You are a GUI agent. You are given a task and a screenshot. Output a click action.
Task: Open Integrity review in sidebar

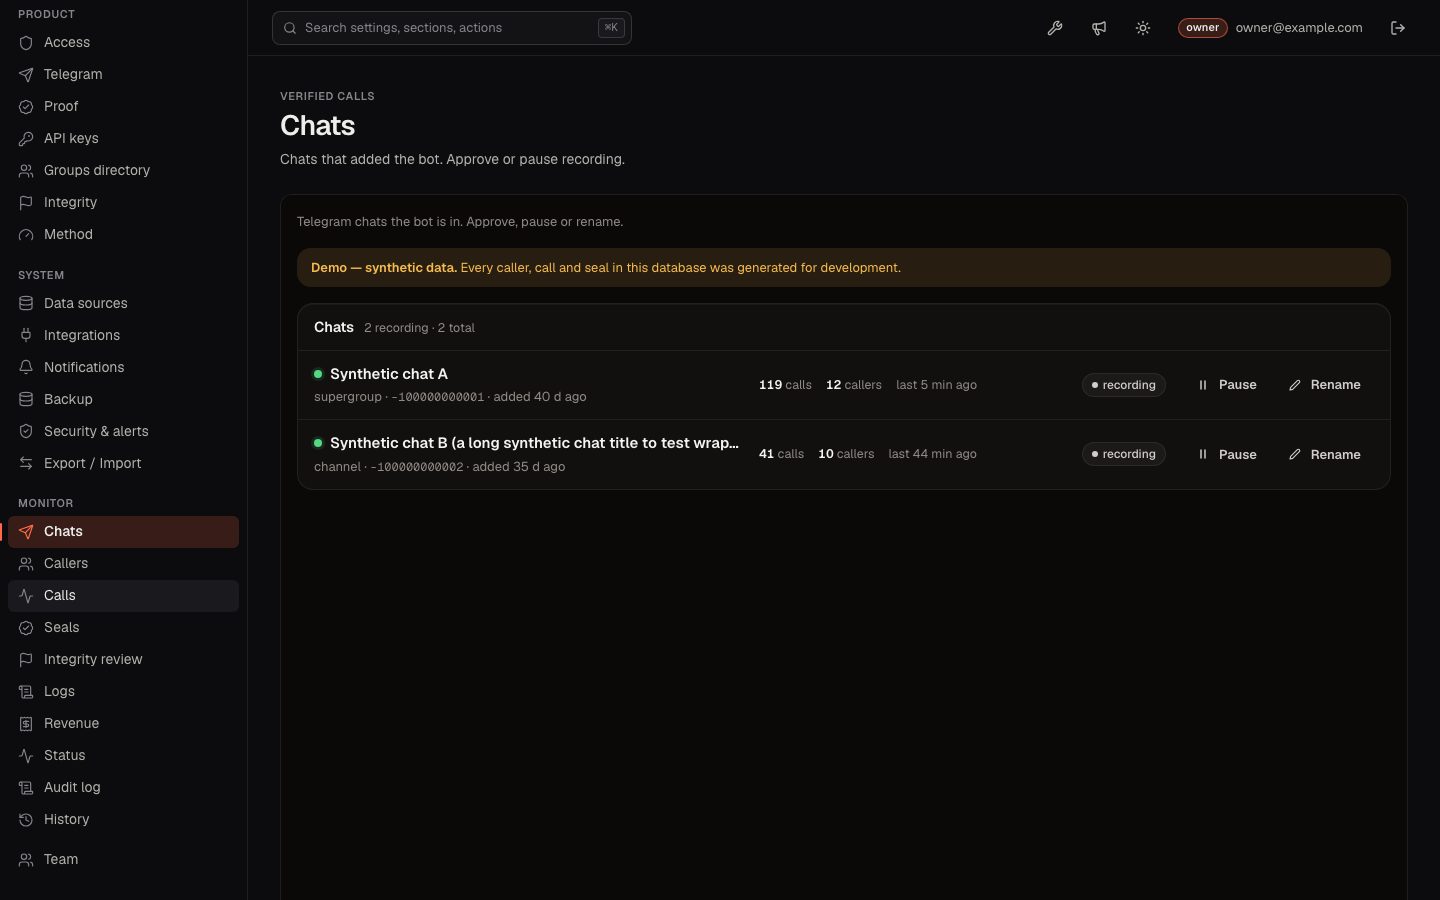coord(123,660)
